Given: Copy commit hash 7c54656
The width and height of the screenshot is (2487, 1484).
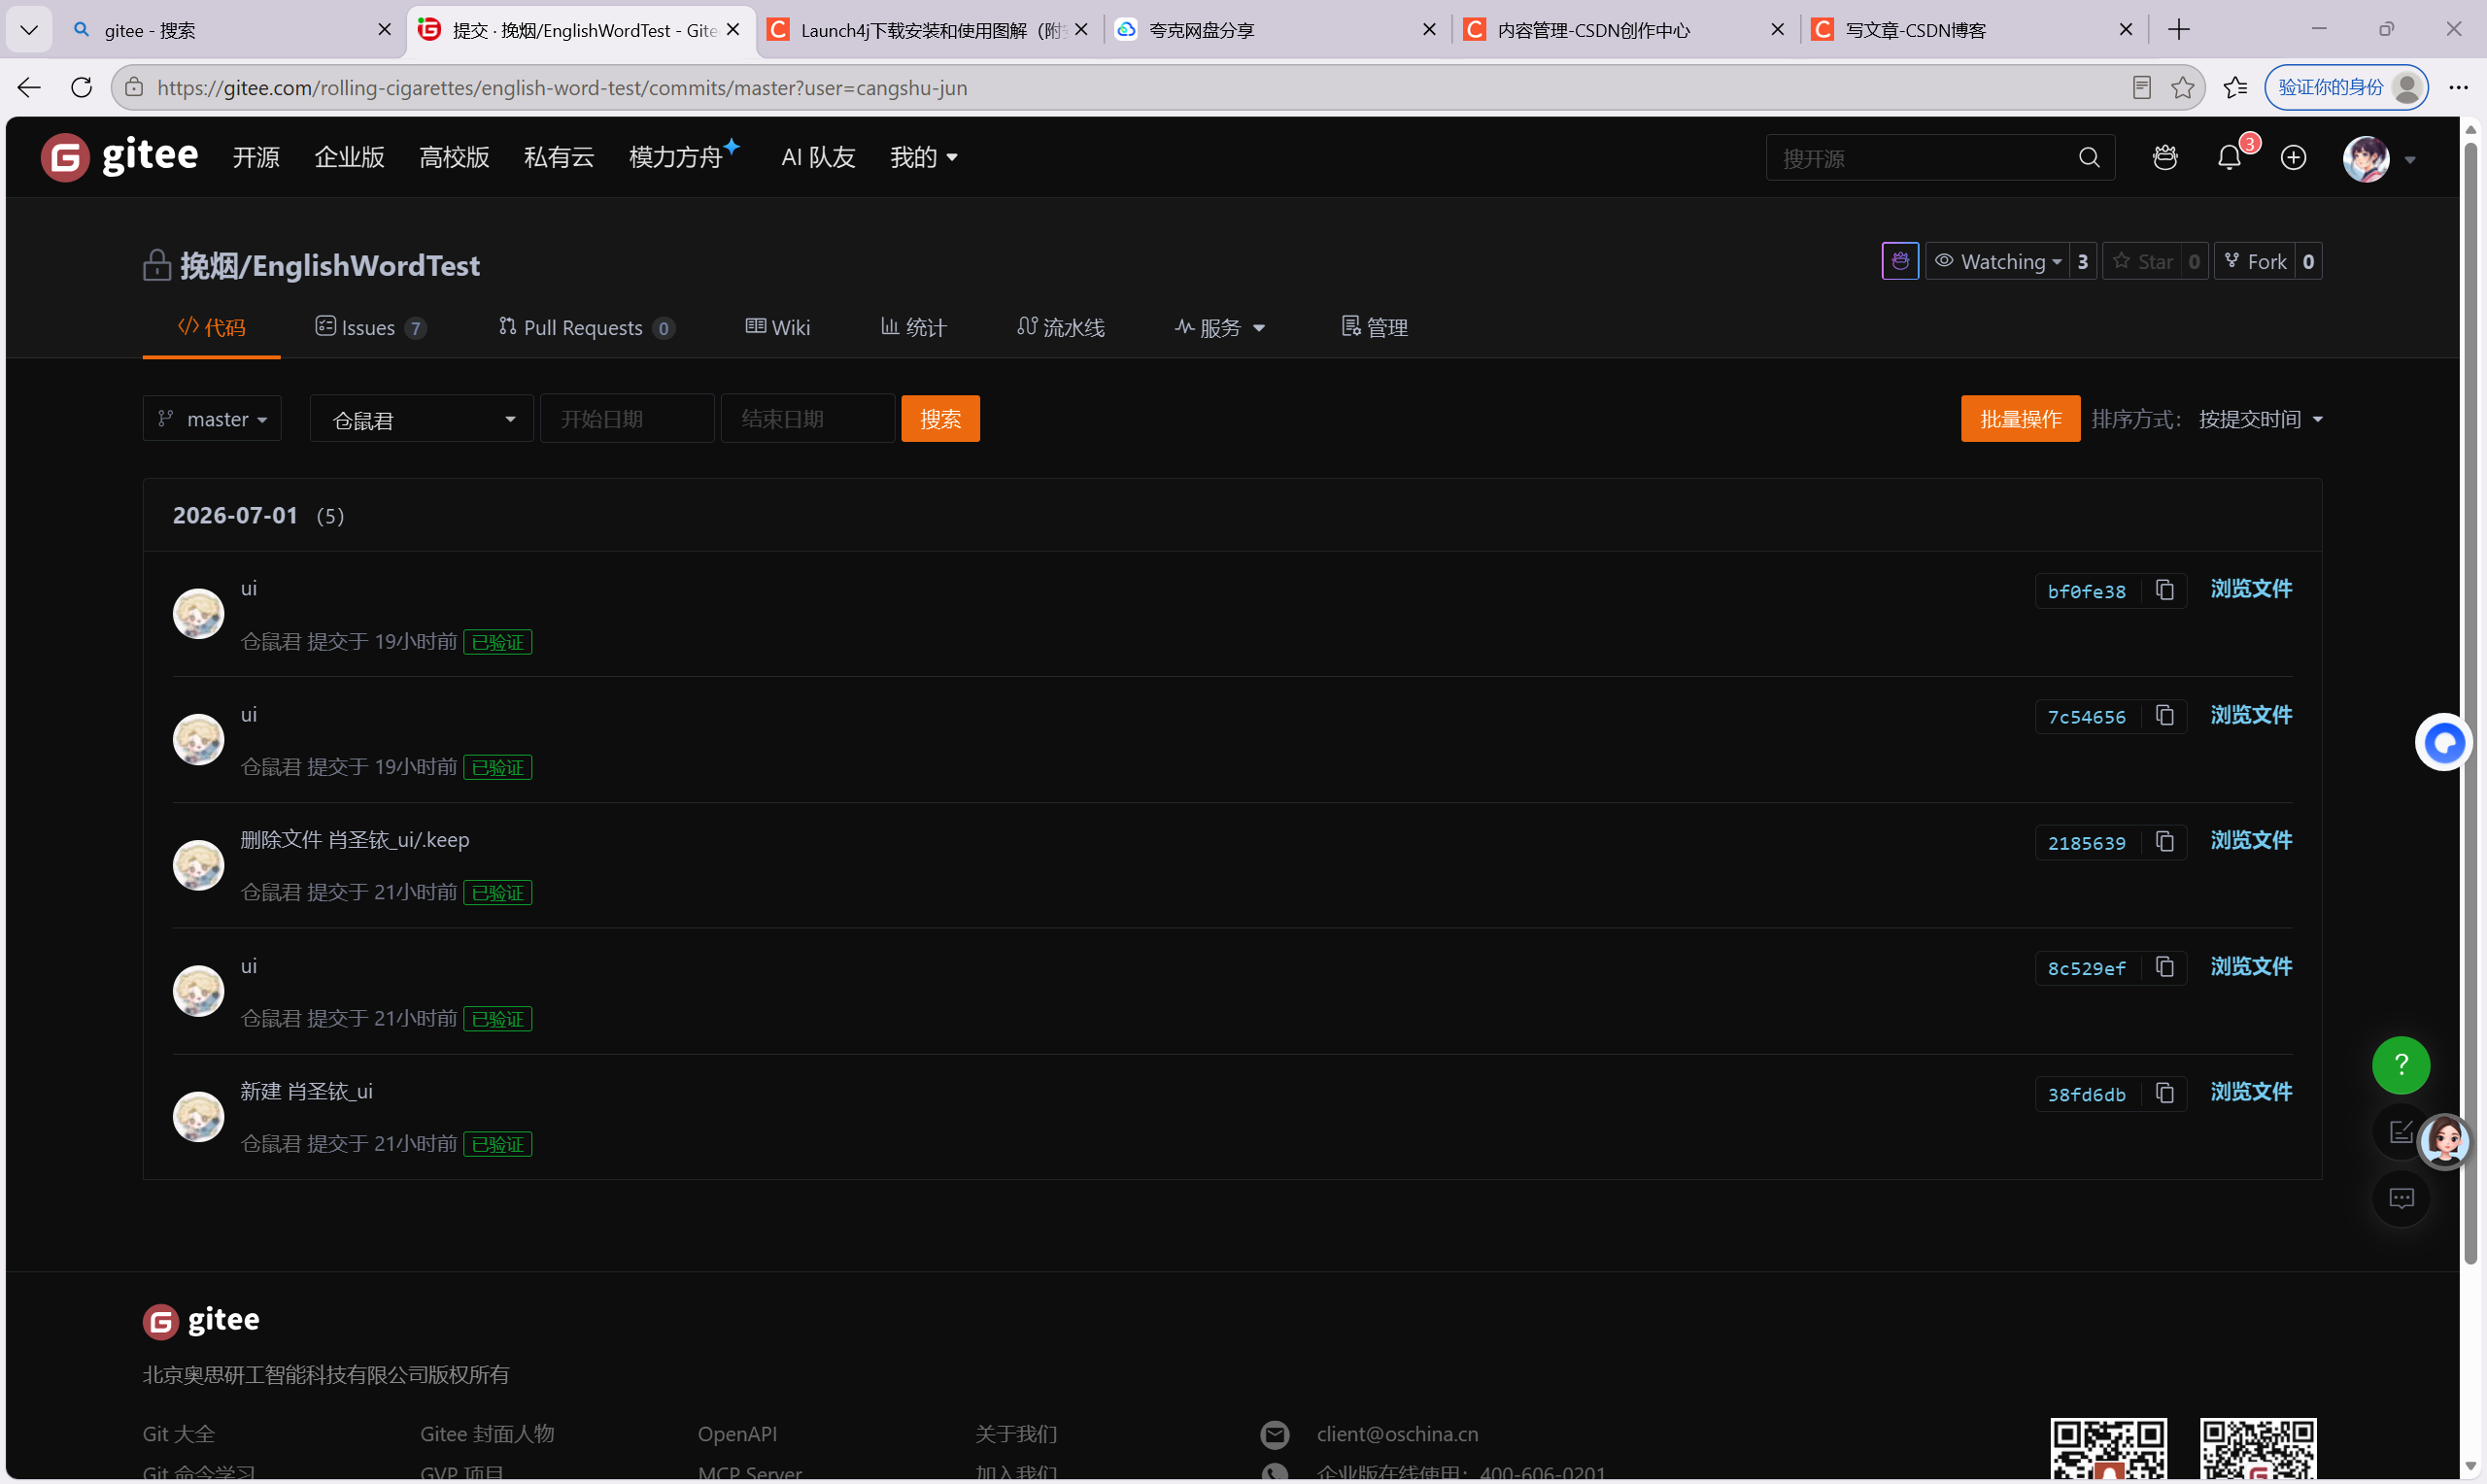Looking at the screenshot, I should tap(2165, 716).
